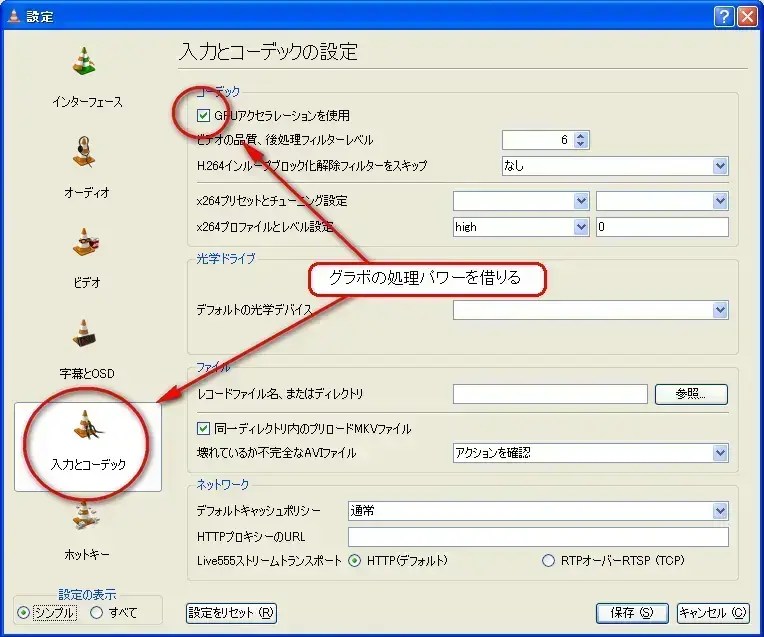Toggle 同一ディレクトリ内のプリロードMKVファイル checkbox
Viewport: 764px width, 637px height.
pyautogui.click(x=203, y=428)
